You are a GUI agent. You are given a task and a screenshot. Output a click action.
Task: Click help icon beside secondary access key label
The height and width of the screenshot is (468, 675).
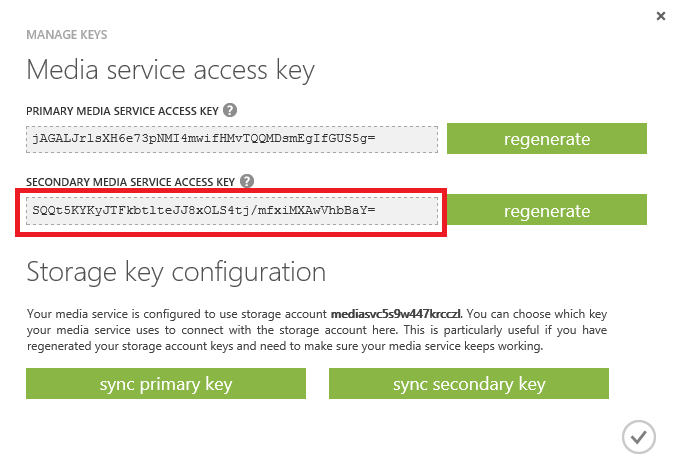pyautogui.click(x=247, y=181)
